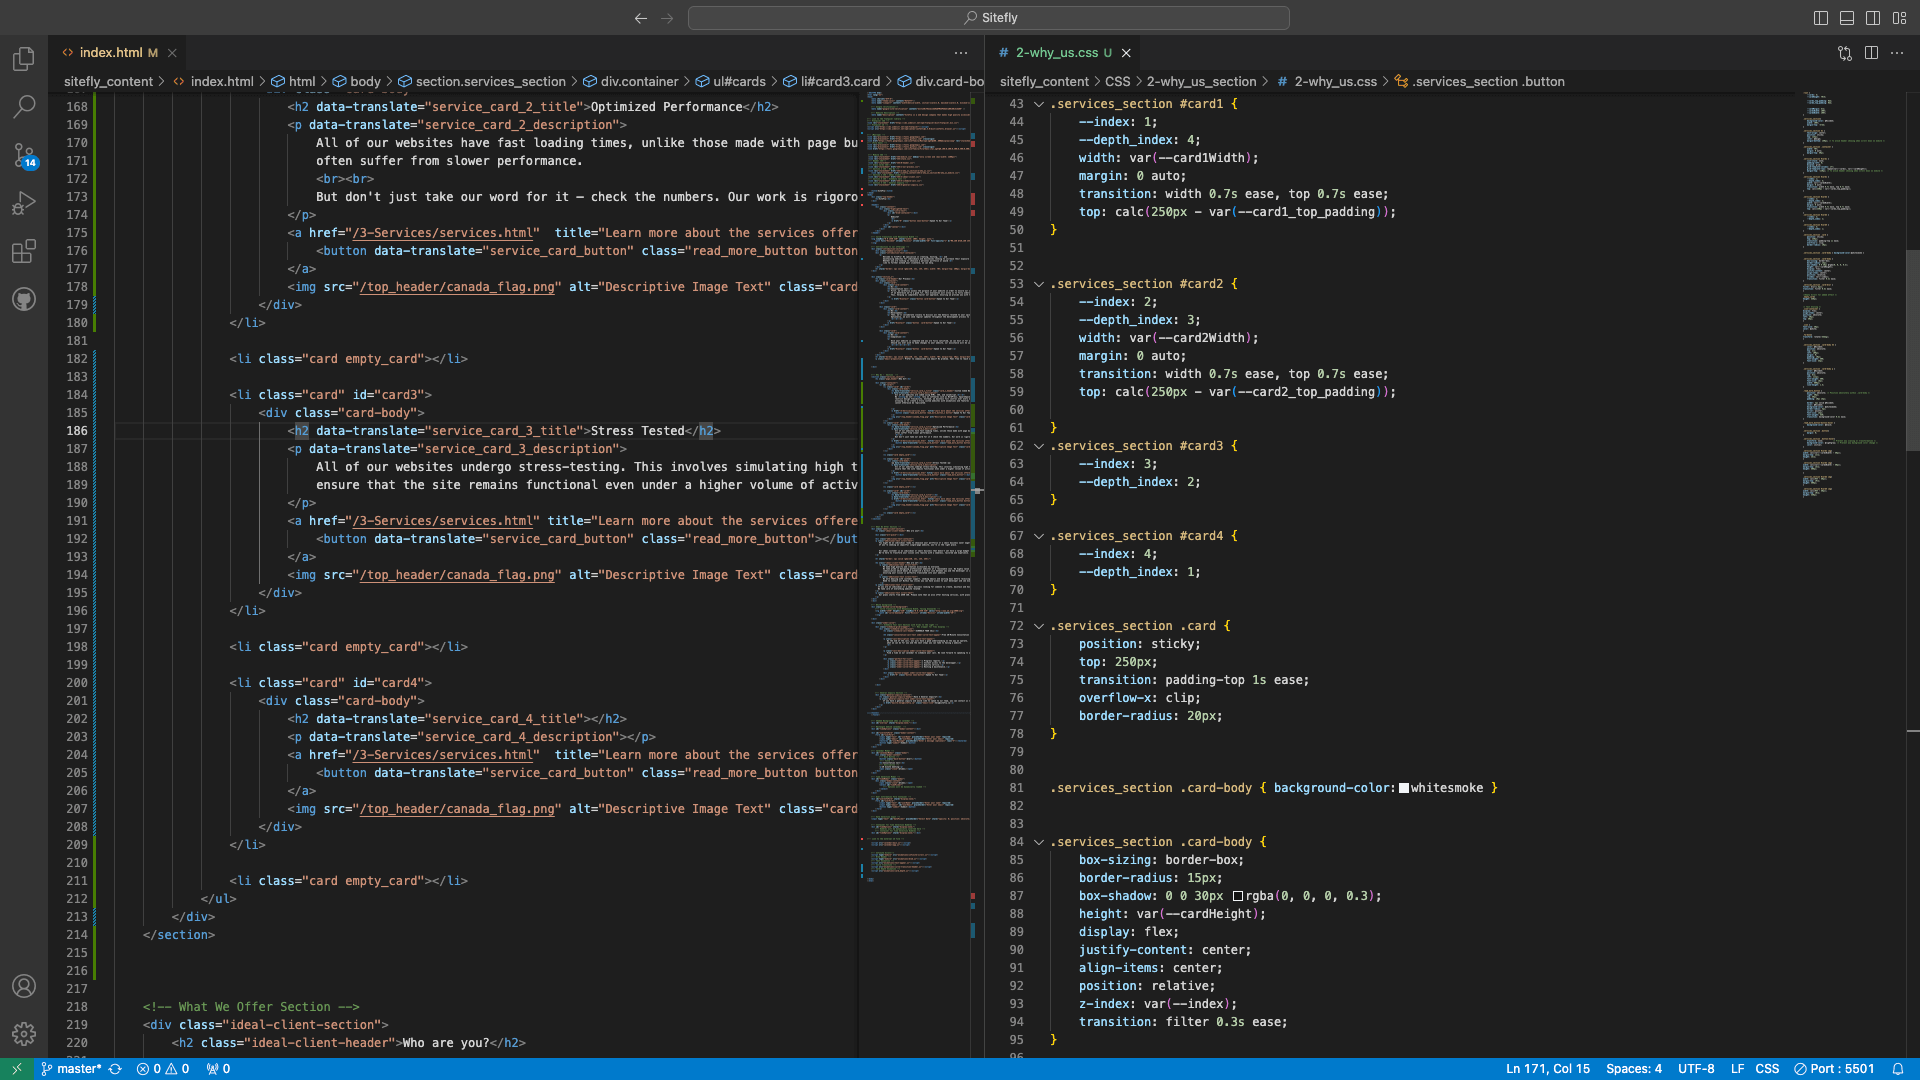Screen dimensions: 1920x1080
Task: Select the section.services_section breadcrumb
Action: [481, 82]
